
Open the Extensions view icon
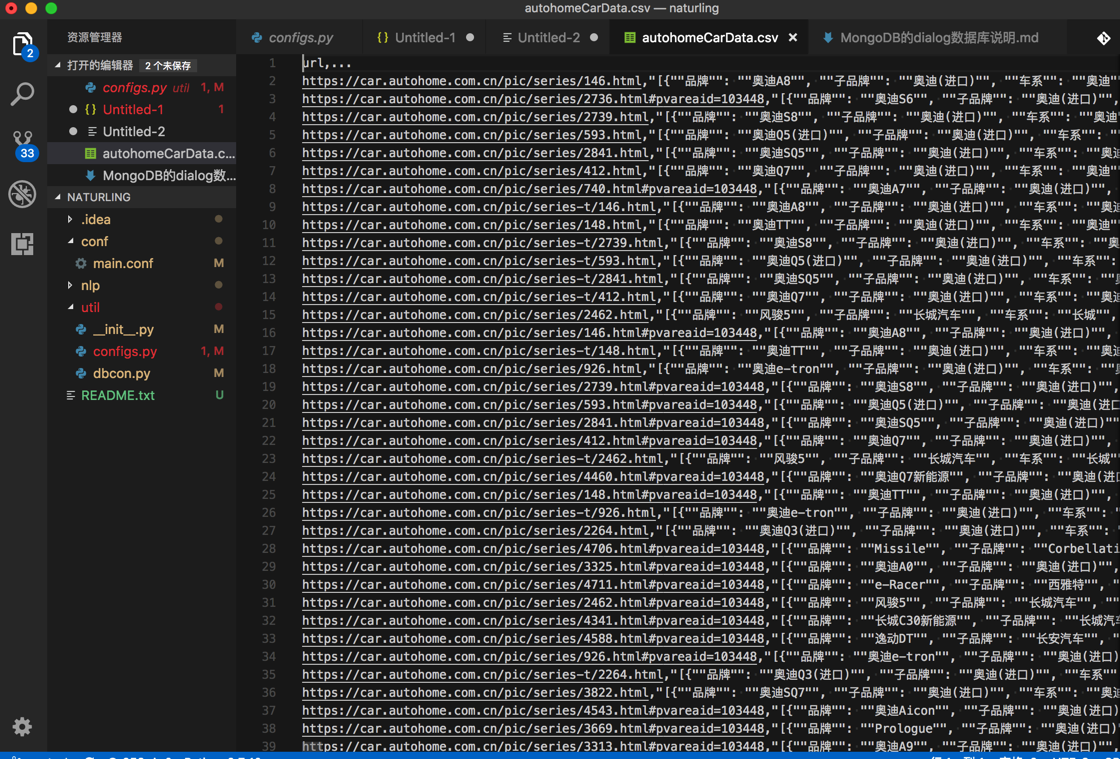click(x=23, y=244)
